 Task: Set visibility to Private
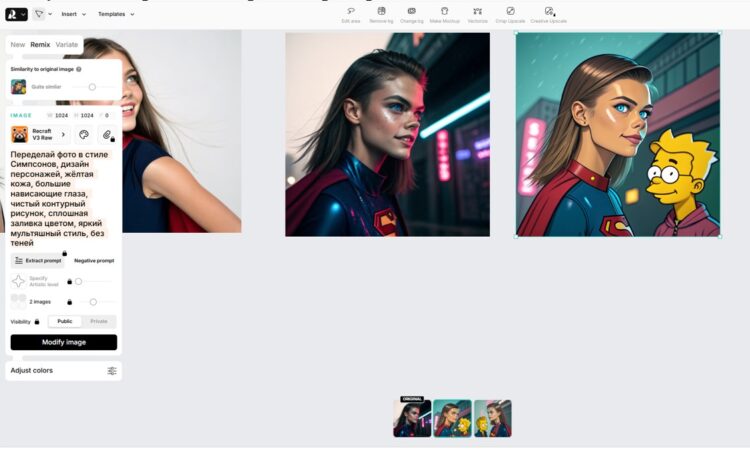pos(99,321)
